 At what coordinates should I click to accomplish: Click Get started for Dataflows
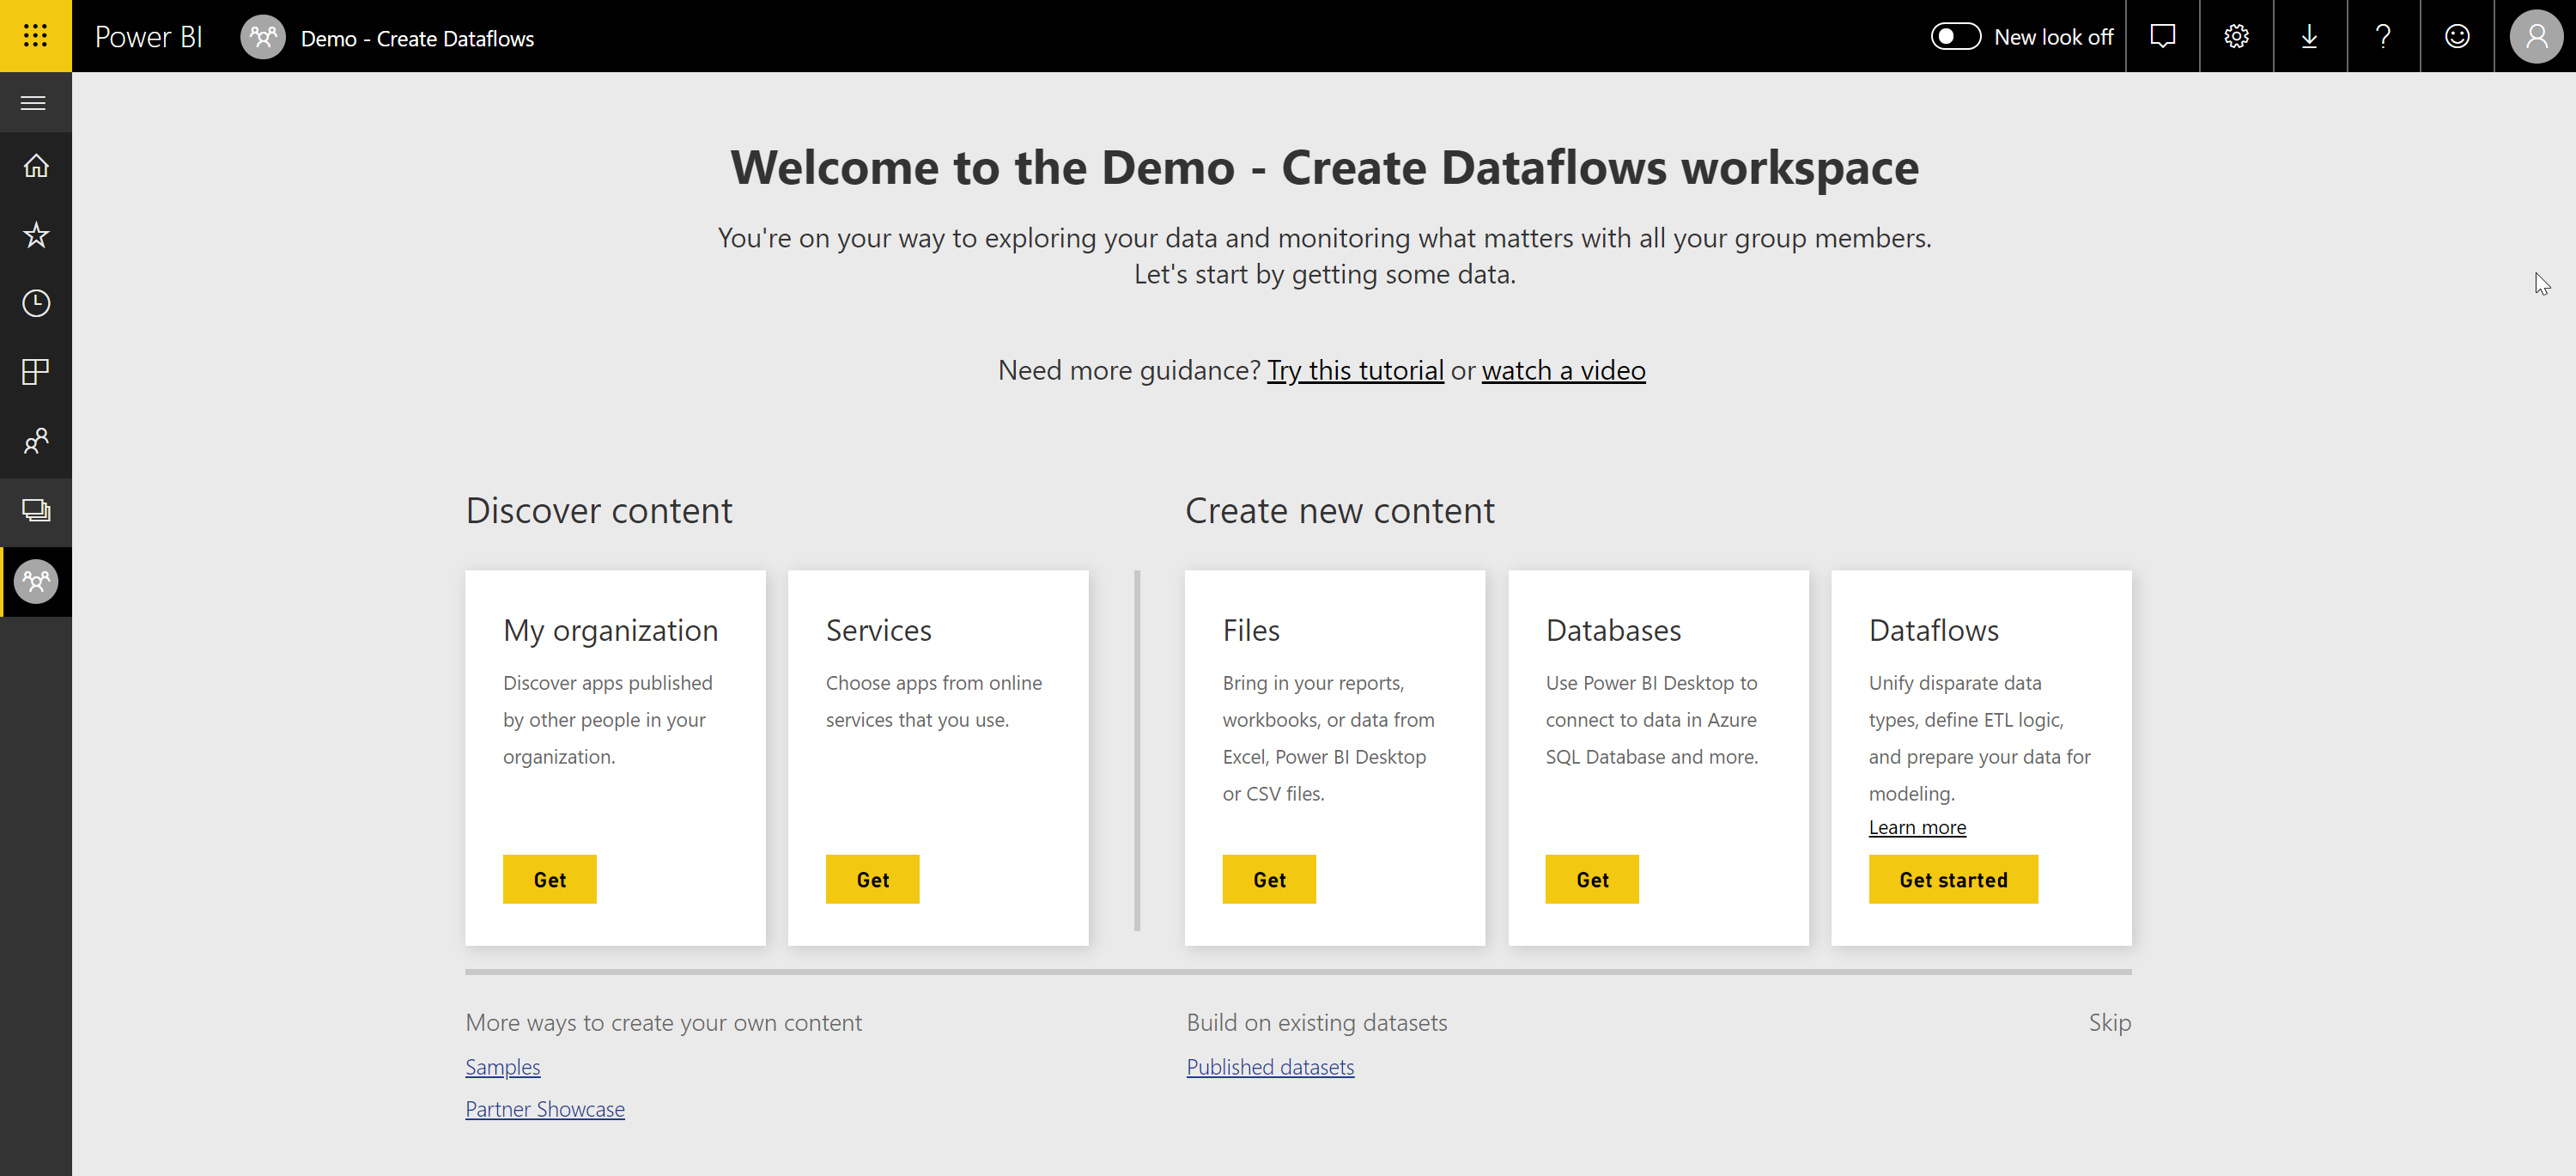(1953, 879)
